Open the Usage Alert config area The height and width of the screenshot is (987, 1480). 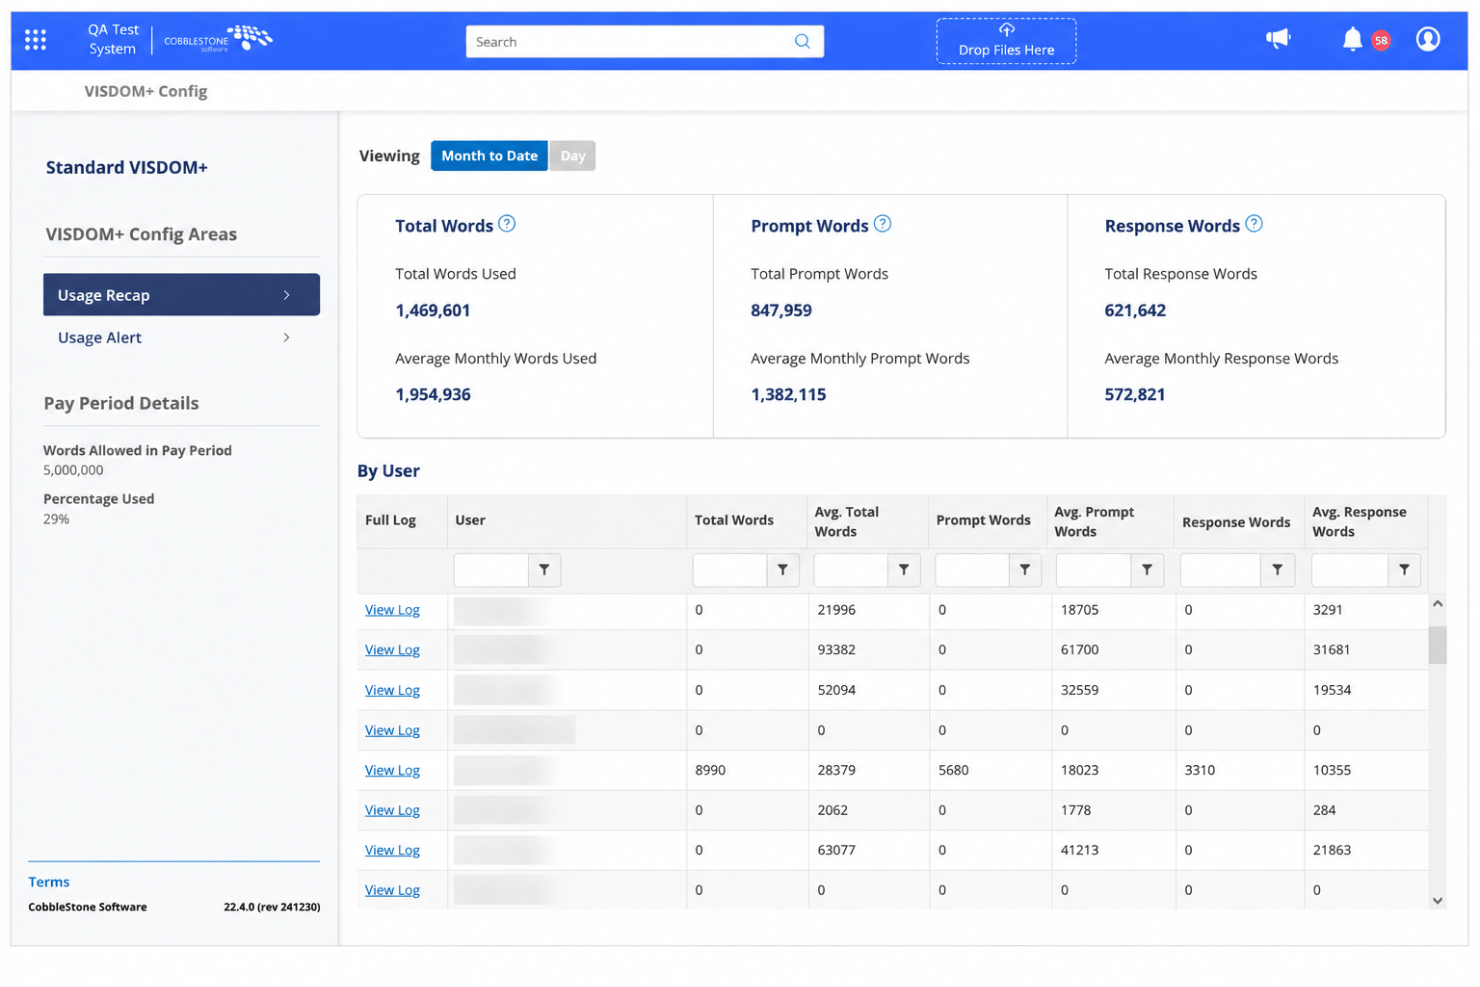point(181,338)
